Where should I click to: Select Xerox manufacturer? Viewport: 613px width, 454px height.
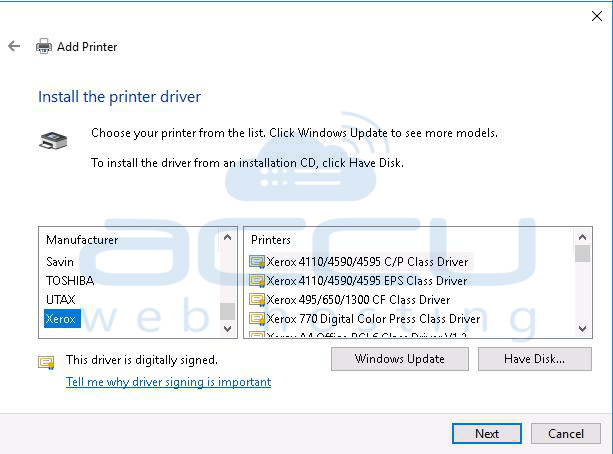coord(62,319)
